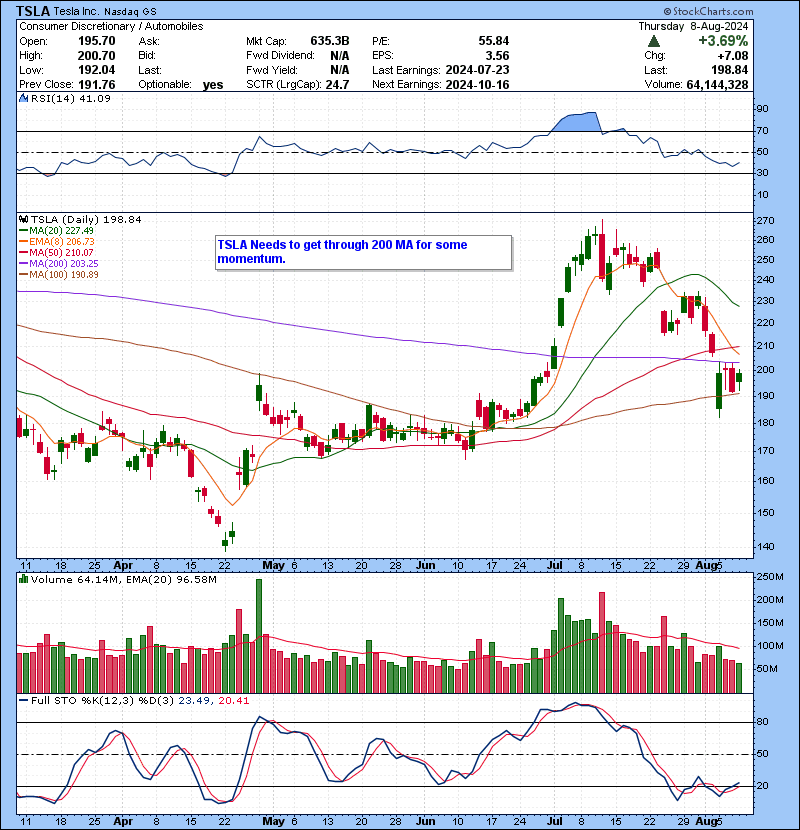Select the TSLA ticker symbol heading
800x830 pixels.
pos(33,11)
